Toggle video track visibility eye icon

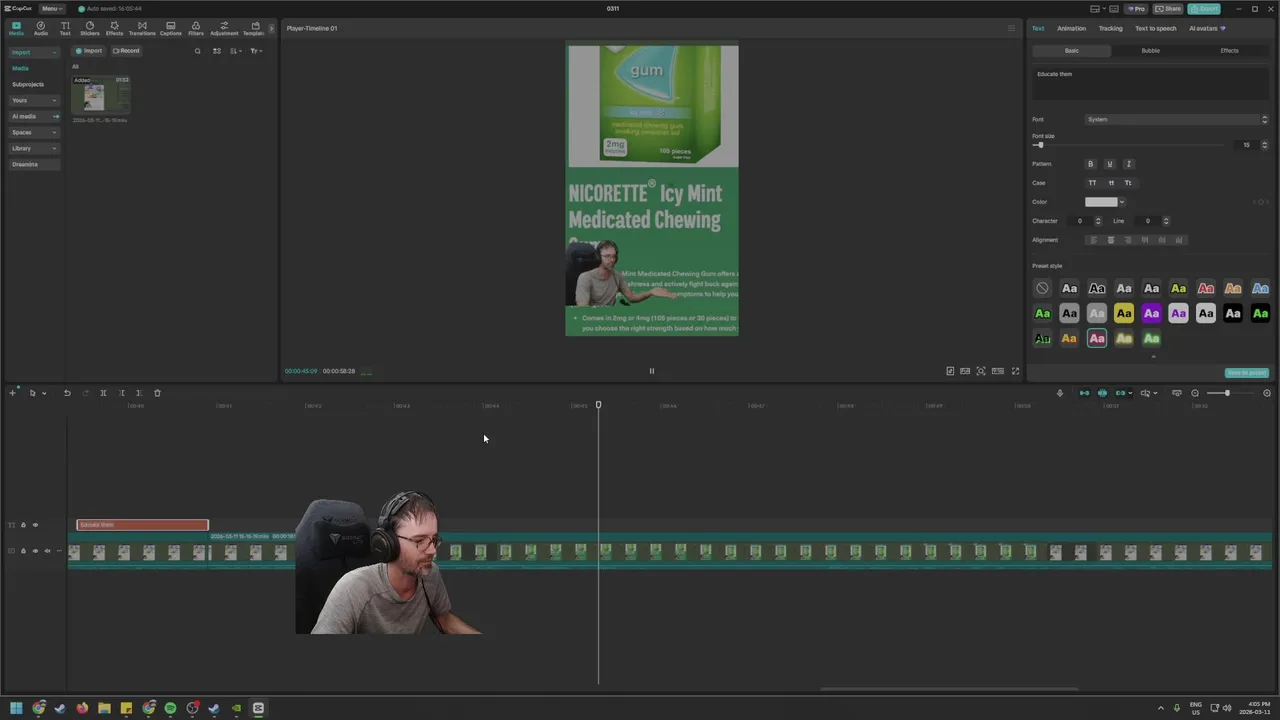click(35, 551)
